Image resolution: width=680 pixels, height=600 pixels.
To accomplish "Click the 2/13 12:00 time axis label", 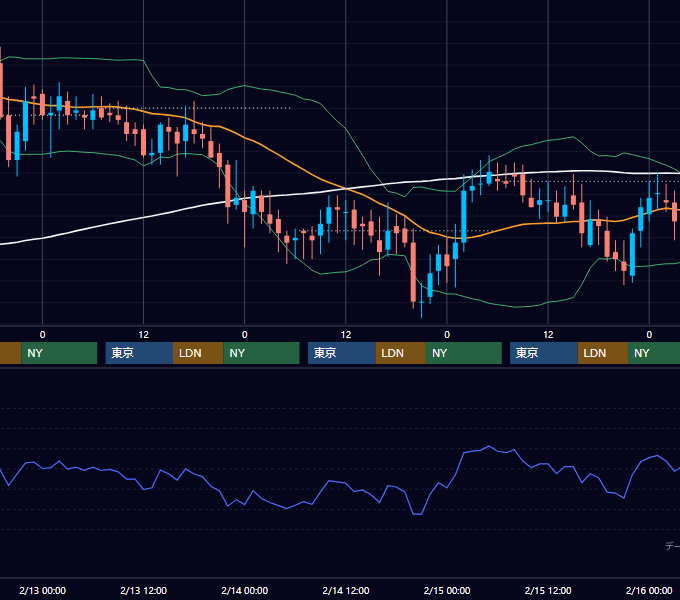I will click(x=144, y=590).
